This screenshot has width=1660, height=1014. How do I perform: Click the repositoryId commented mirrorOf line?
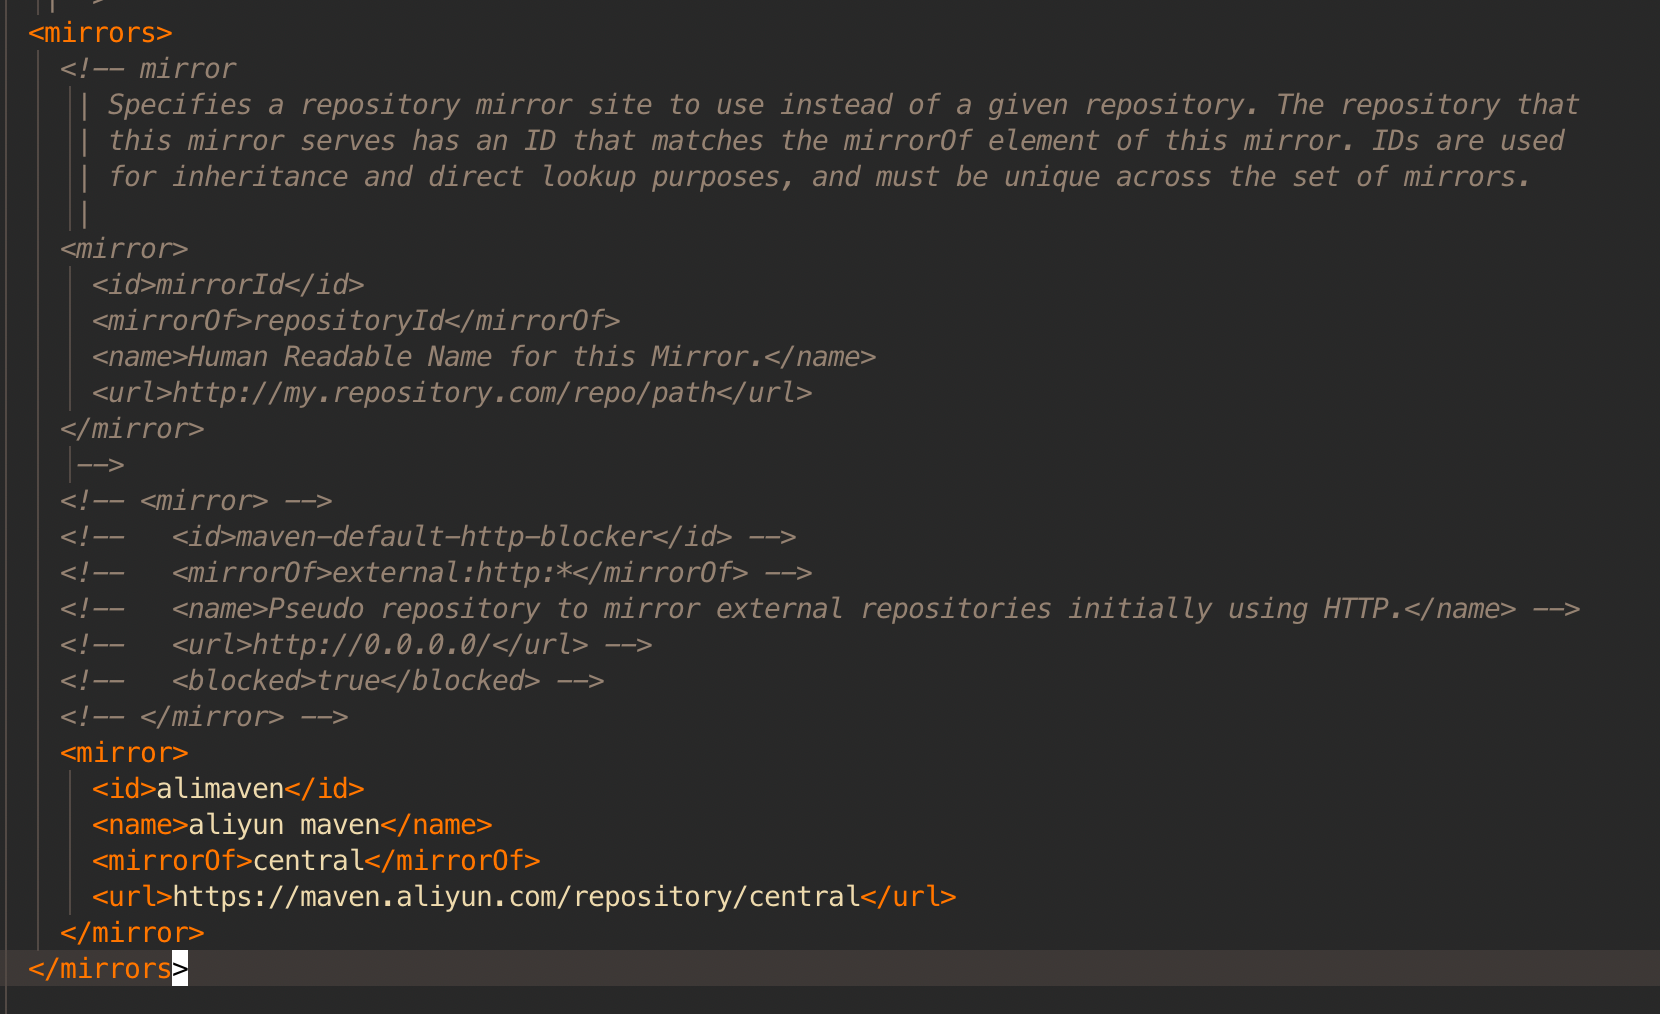(x=356, y=321)
